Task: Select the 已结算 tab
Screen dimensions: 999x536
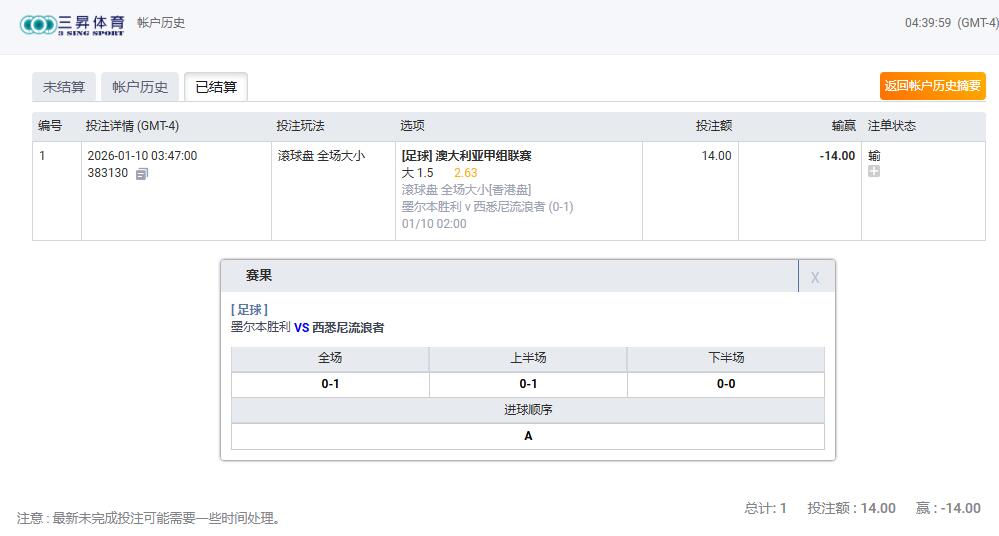Action: pyautogui.click(x=216, y=87)
